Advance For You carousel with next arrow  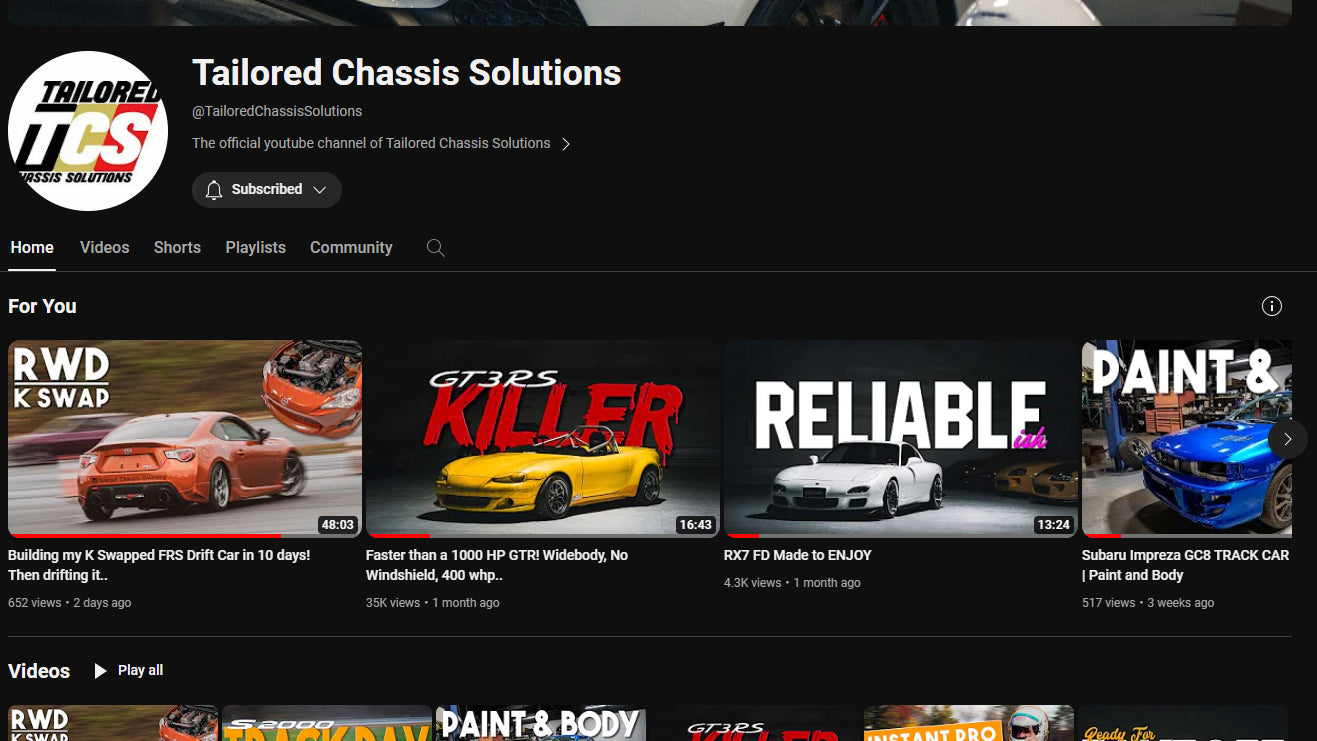pos(1287,439)
